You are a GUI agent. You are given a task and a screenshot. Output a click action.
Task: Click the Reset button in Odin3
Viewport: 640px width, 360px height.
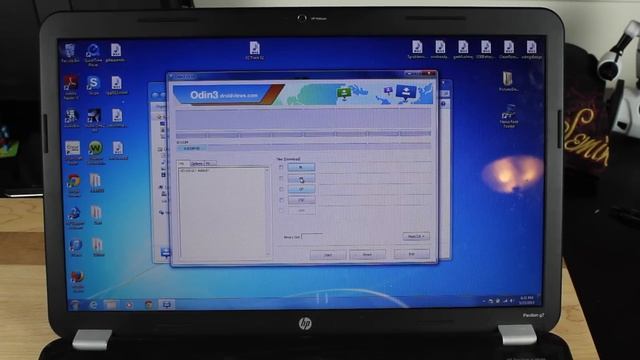(x=367, y=254)
